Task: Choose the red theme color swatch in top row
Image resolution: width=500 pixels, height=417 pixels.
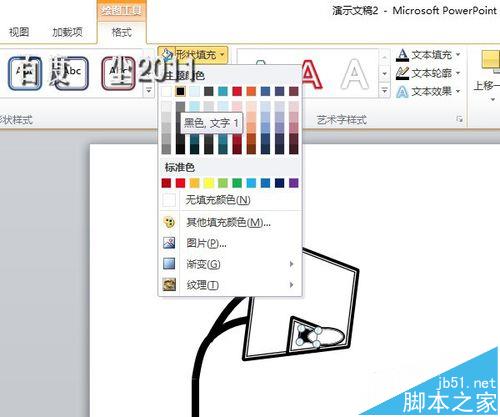Action: click(237, 91)
